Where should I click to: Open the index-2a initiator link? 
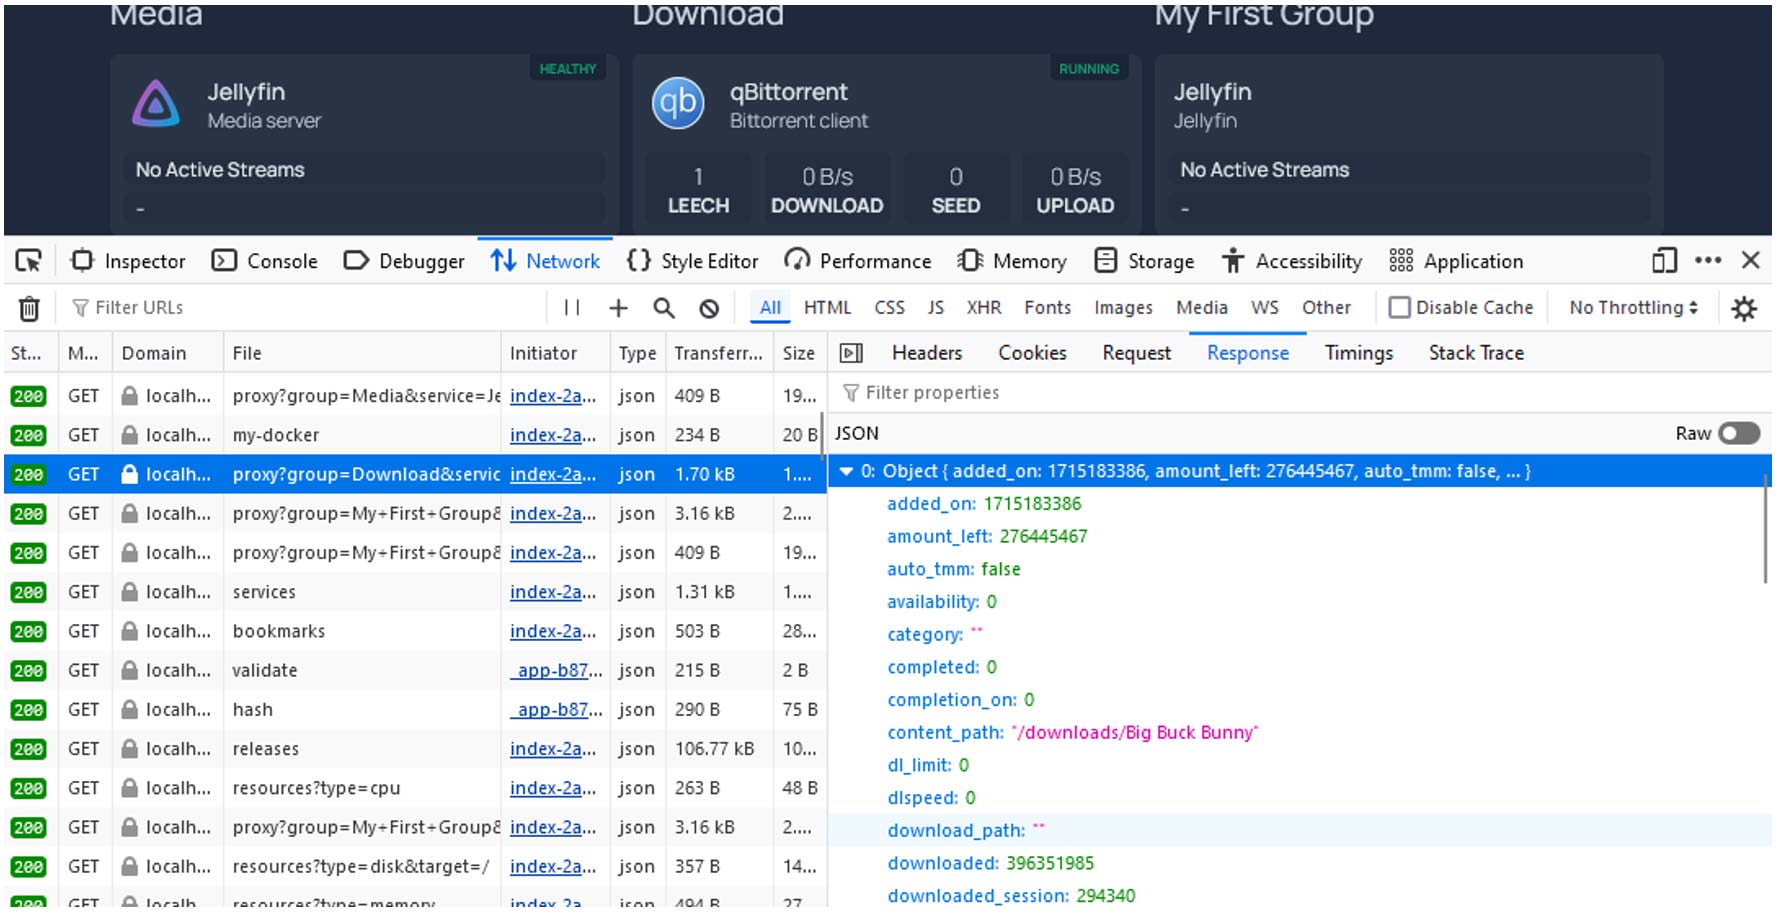click(553, 474)
